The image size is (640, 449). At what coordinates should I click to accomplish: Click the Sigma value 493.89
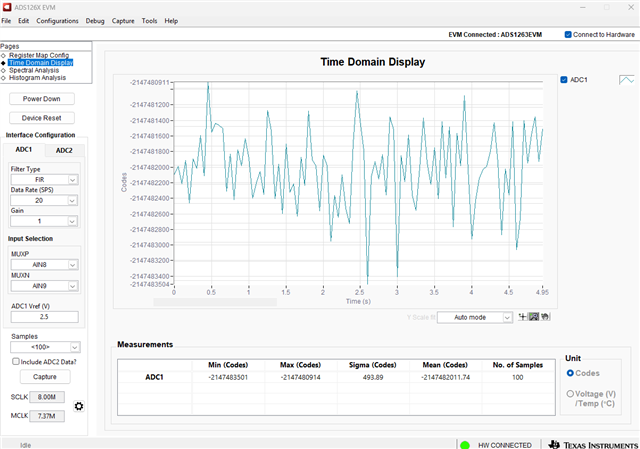point(373,377)
